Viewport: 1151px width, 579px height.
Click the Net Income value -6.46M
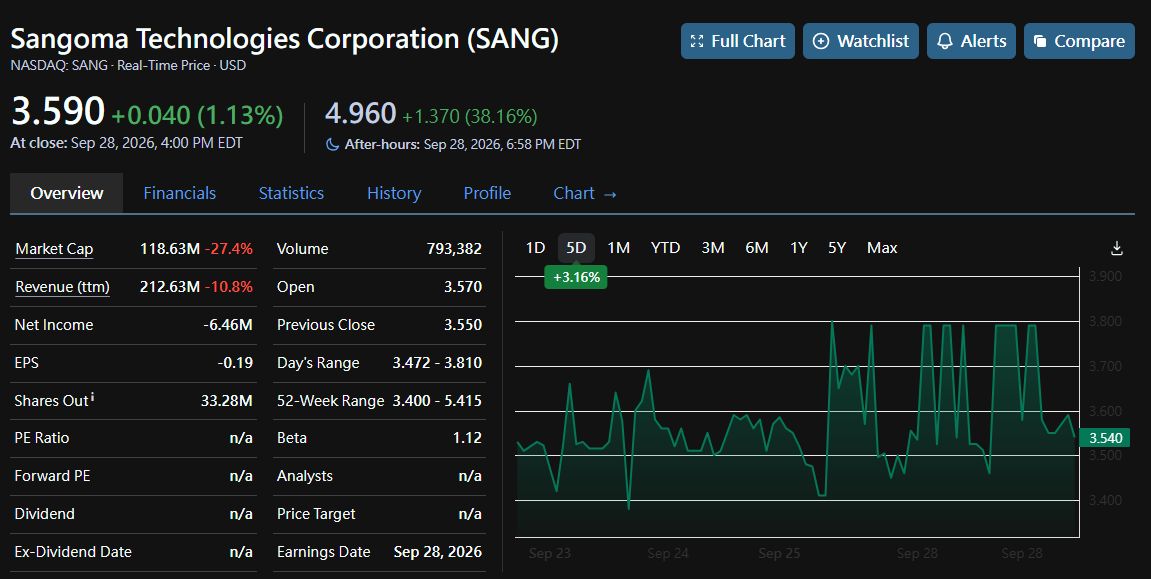[x=228, y=324]
